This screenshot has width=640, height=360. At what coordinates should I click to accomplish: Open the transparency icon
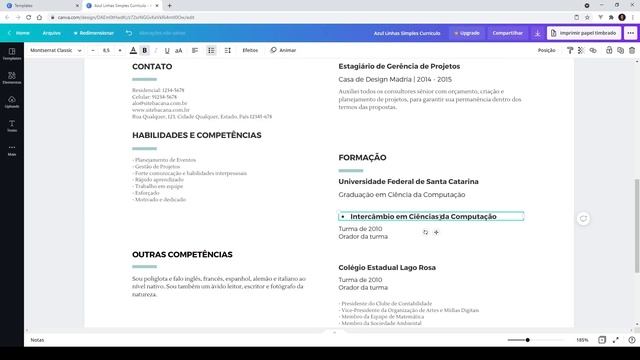point(581,50)
